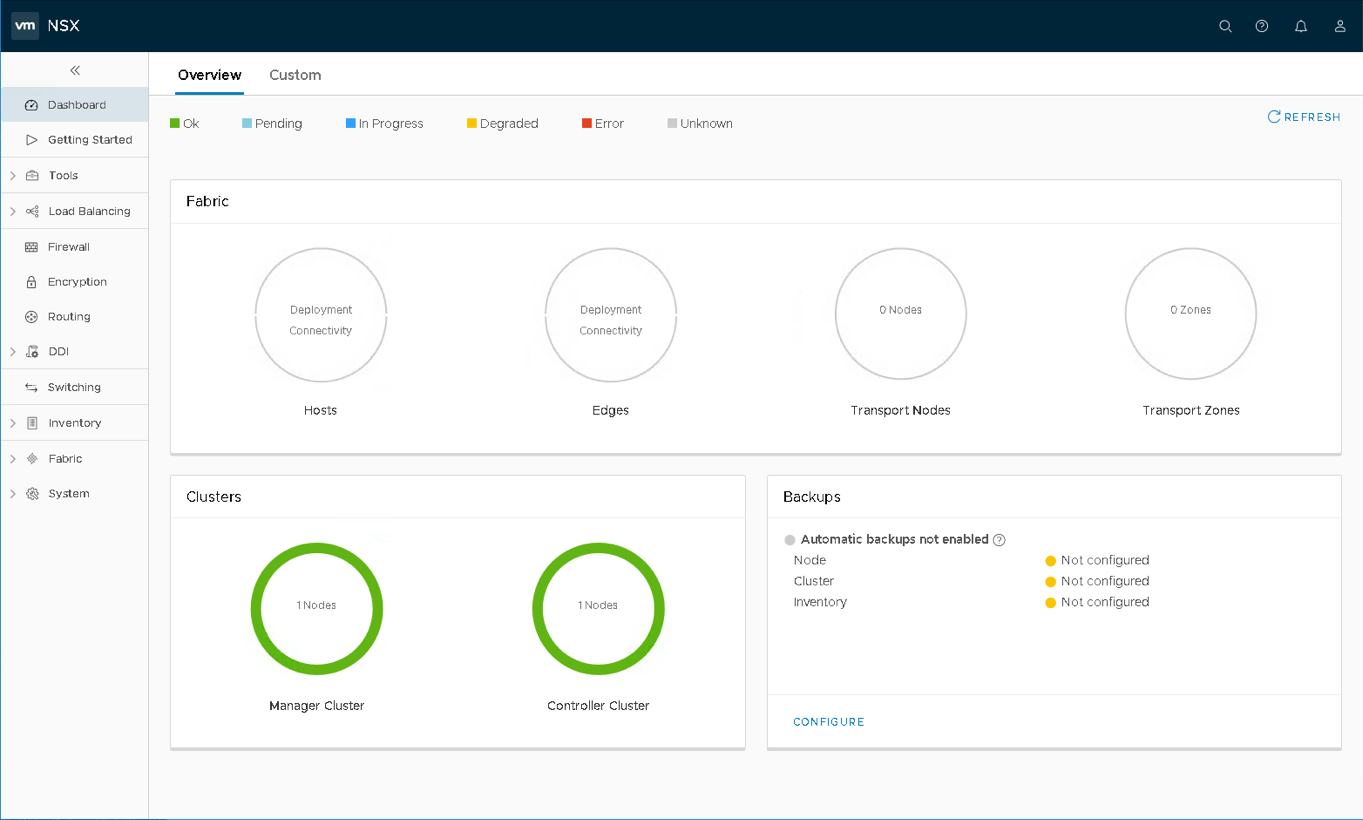Expand the System section chevron
This screenshot has width=1363, height=820.
[13, 494]
